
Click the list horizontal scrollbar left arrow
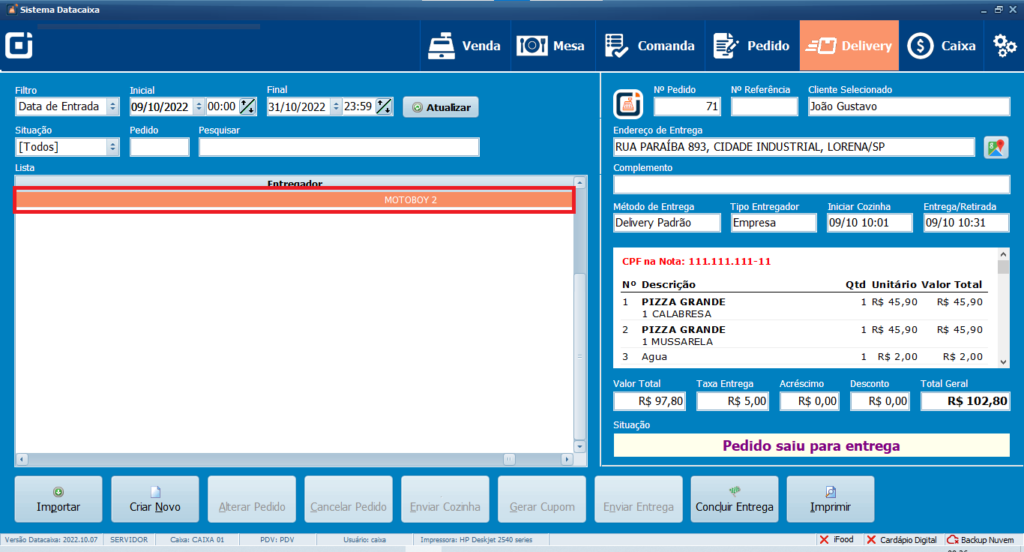click(22, 459)
